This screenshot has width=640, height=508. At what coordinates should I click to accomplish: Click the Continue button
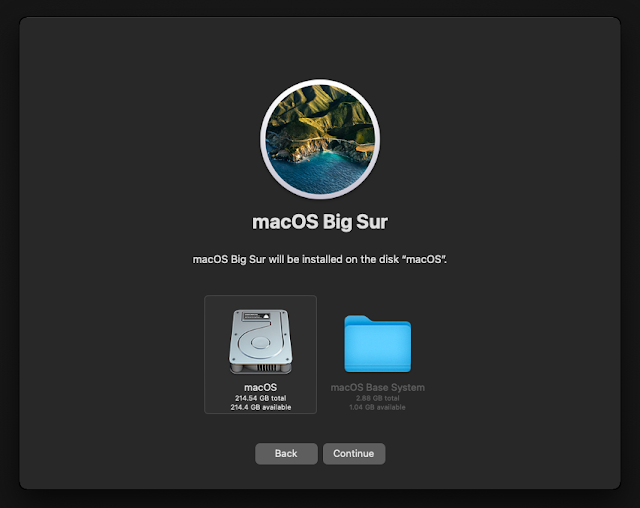pos(354,453)
